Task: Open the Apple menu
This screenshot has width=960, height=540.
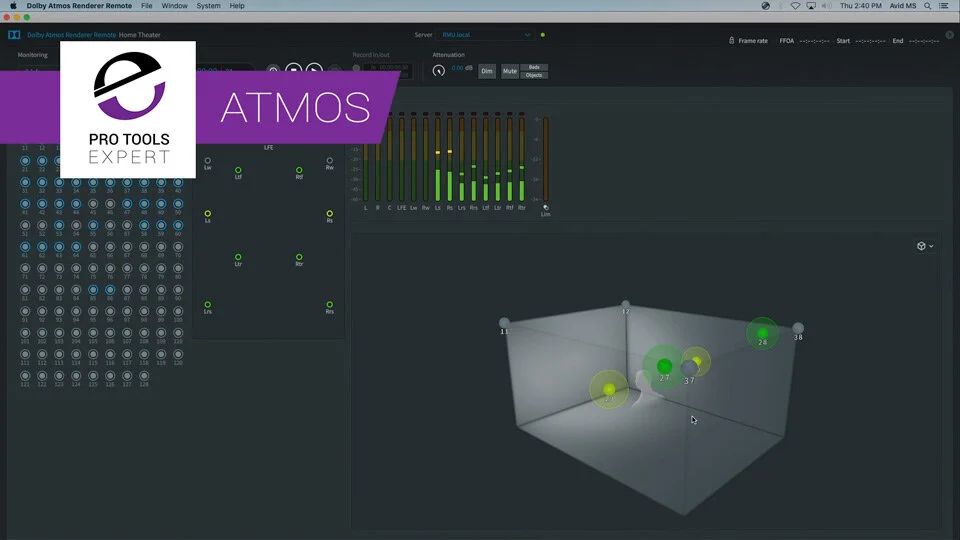Action: click(x=13, y=6)
